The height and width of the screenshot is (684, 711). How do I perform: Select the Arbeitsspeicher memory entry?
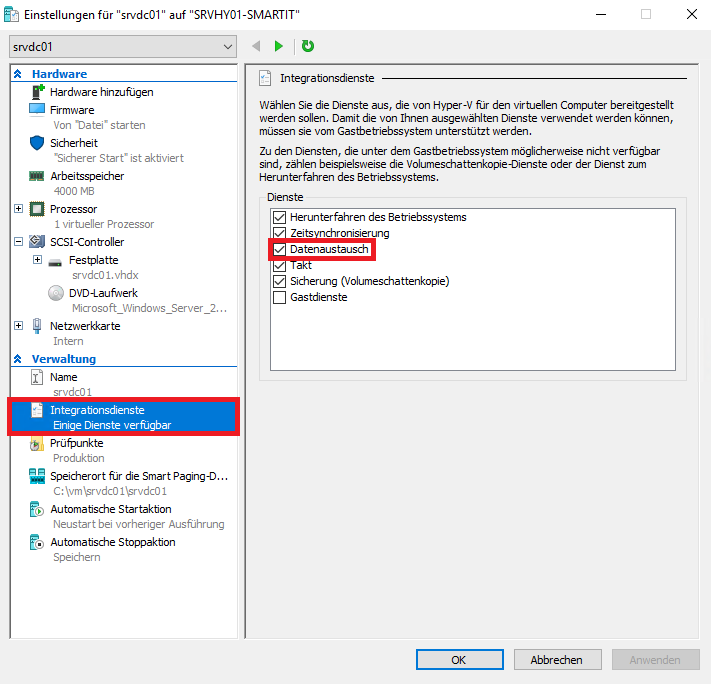[x=89, y=176]
